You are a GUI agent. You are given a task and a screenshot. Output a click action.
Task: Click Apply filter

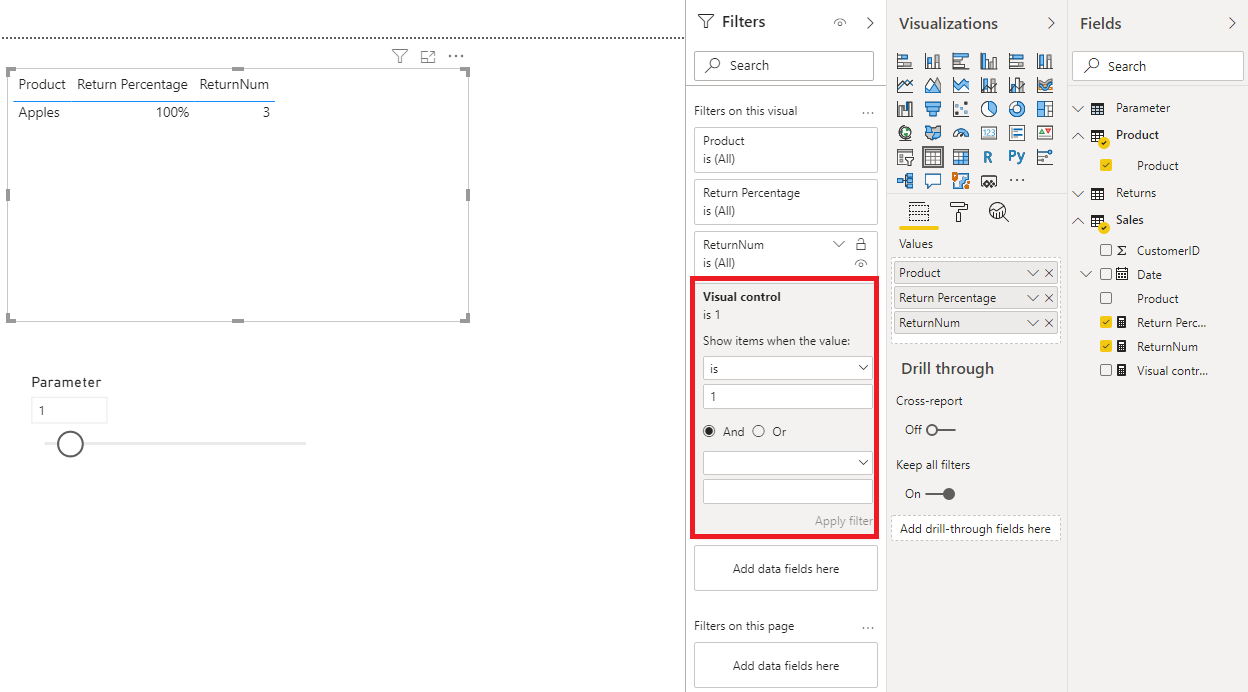[843, 521]
